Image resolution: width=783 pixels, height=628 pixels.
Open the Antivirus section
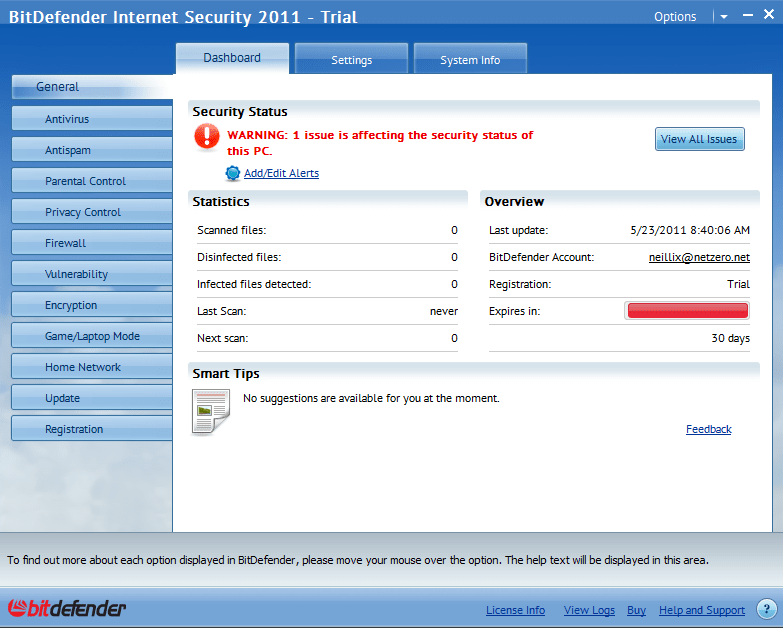pos(92,119)
